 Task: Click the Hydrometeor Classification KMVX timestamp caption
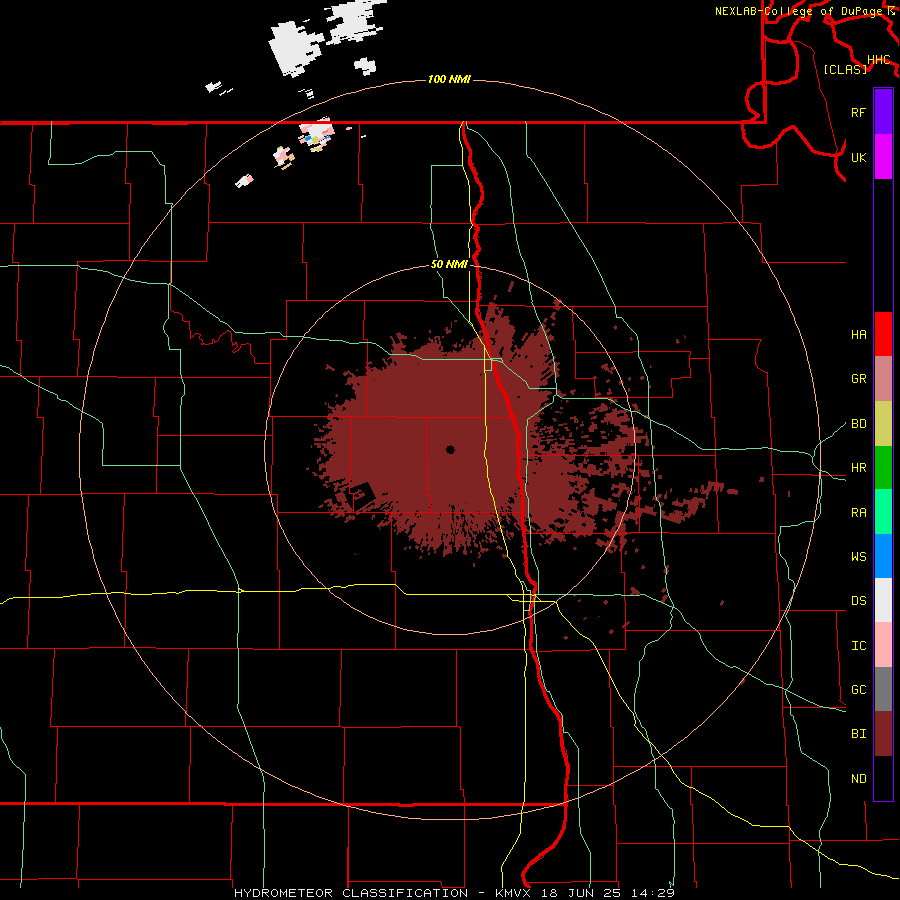coord(454,893)
